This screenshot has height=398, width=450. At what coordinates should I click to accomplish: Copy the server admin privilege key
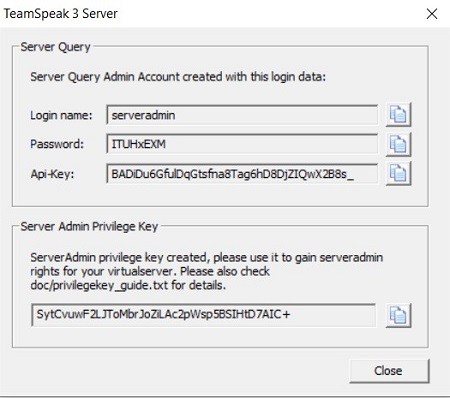(x=398, y=315)
